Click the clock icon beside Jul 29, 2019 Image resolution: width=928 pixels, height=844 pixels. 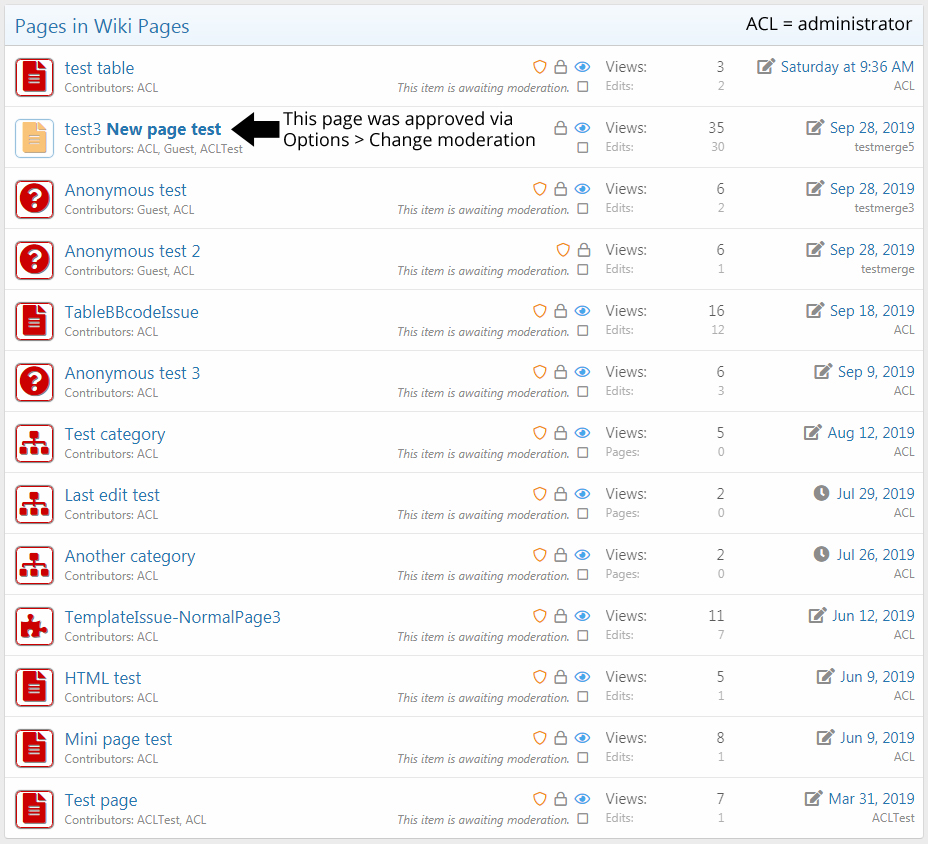point(821,494)
